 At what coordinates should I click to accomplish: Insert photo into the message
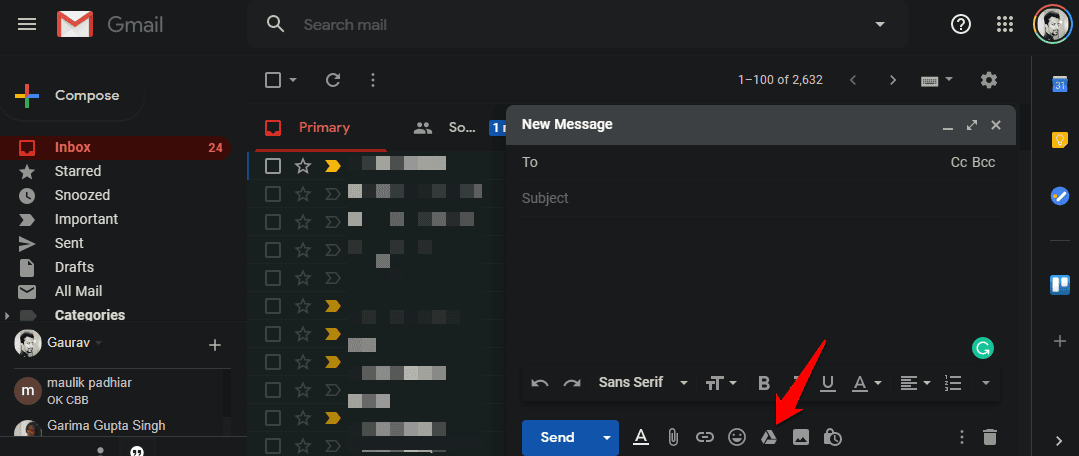point(800,437)
